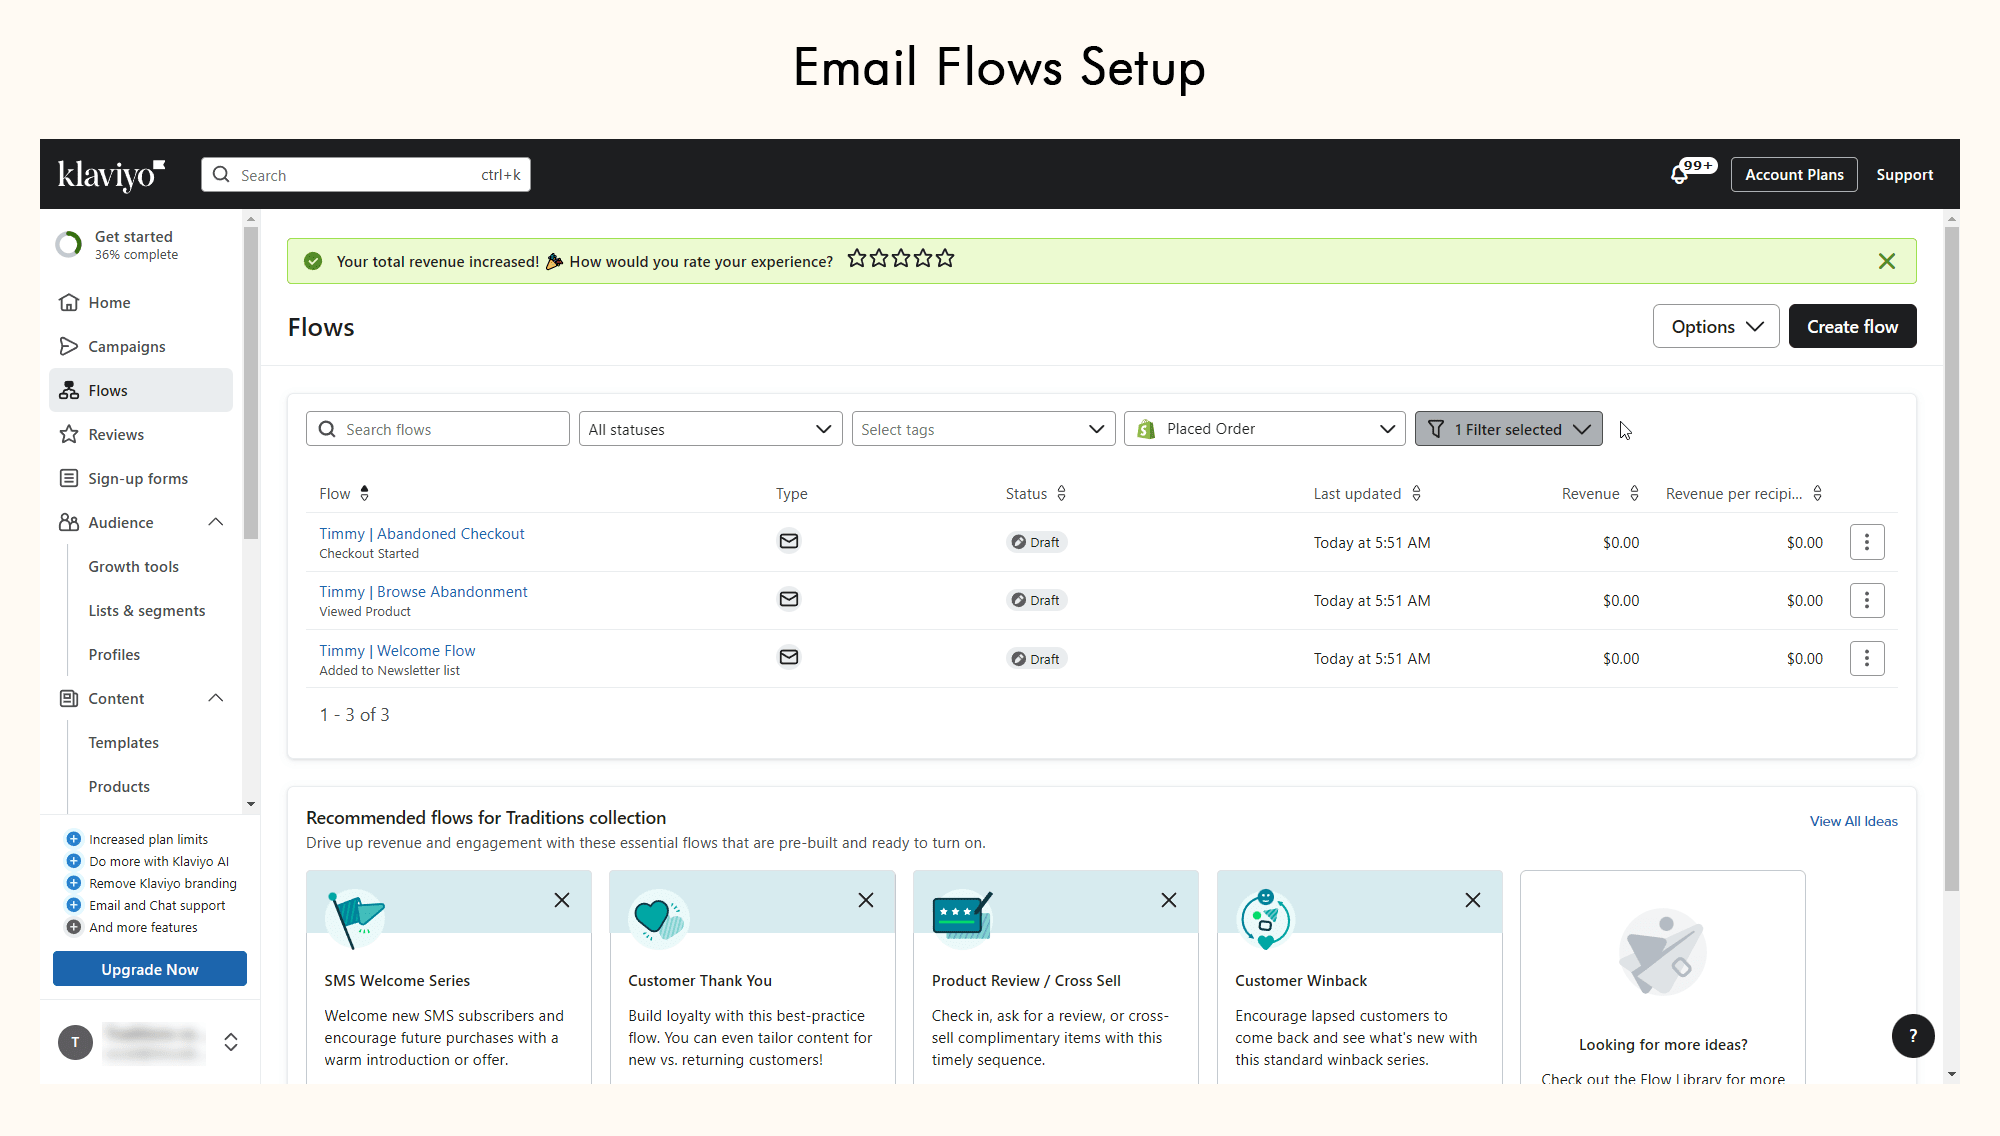Close the revenue increased banner
This screenshot has width=2000, height=1136.
(1886, 261)
